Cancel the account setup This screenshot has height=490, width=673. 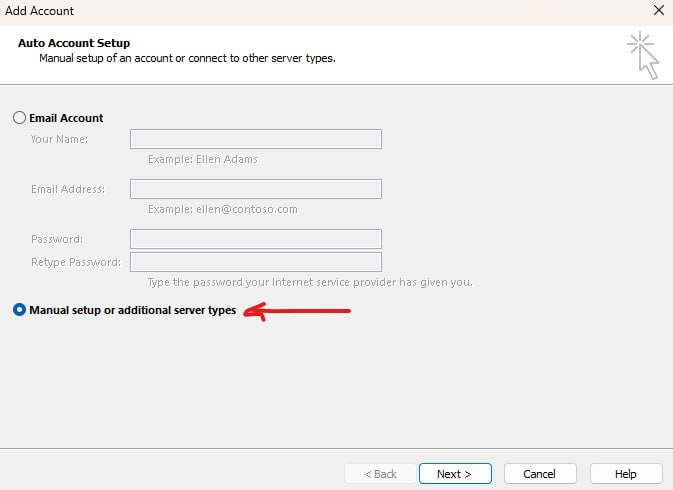(540, 474)
